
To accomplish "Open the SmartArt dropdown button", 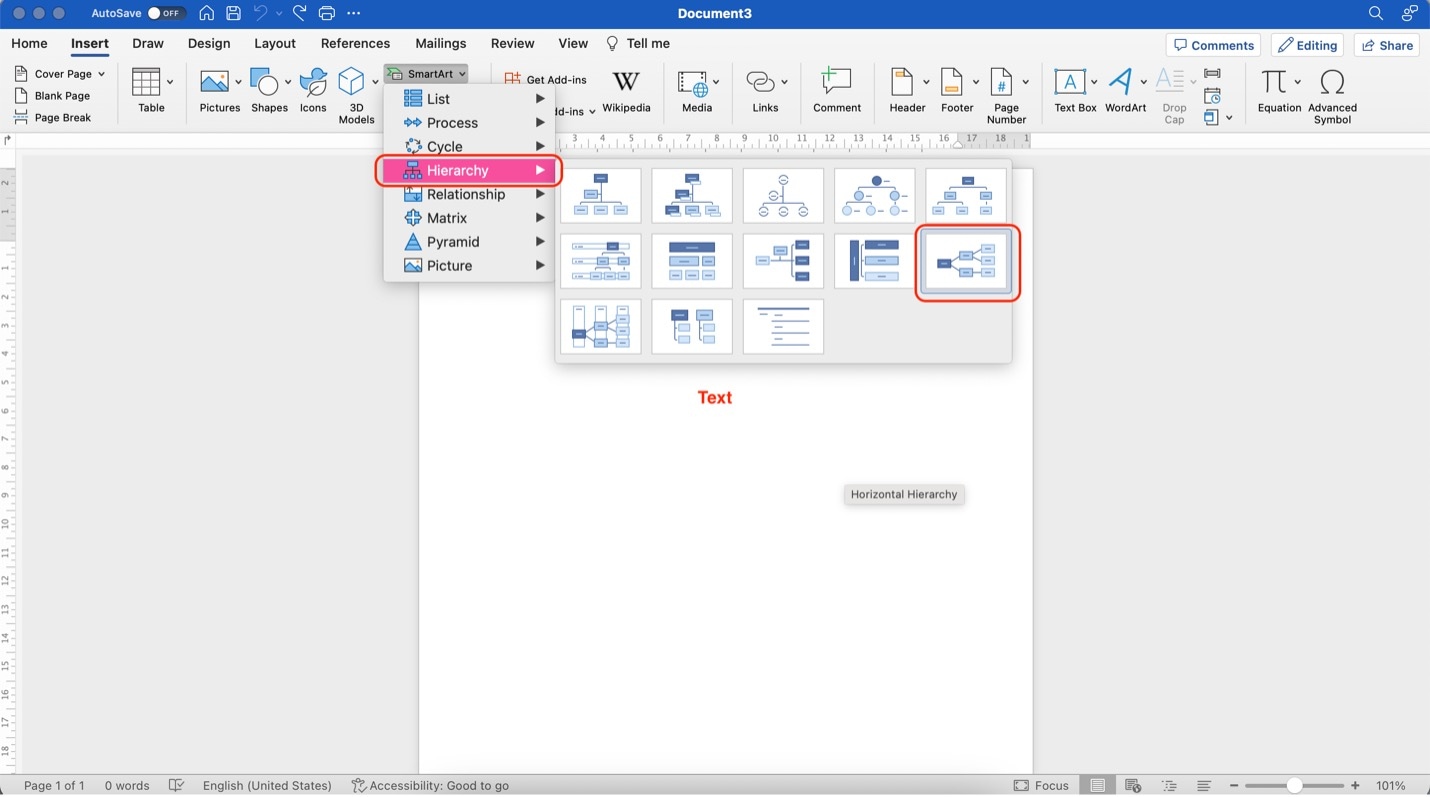I will point(427,74).
